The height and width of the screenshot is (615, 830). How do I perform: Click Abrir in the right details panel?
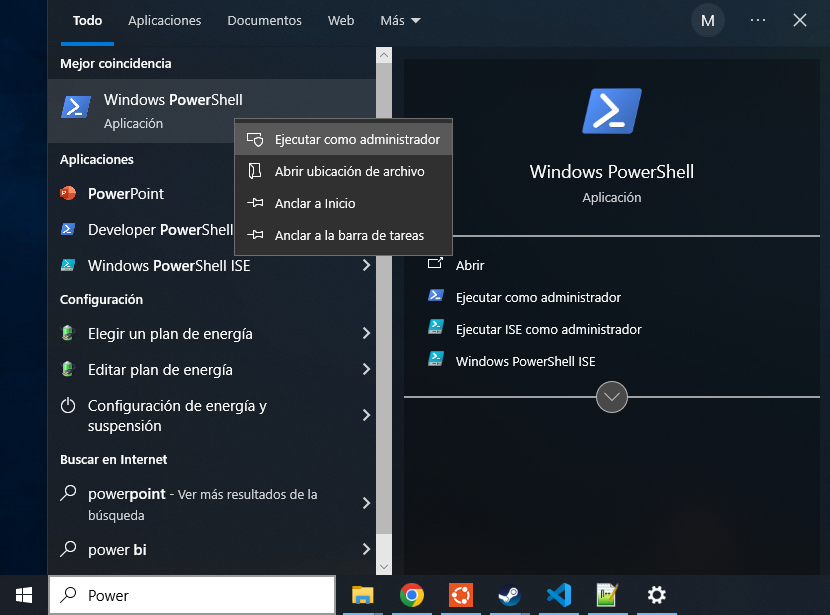470,265
